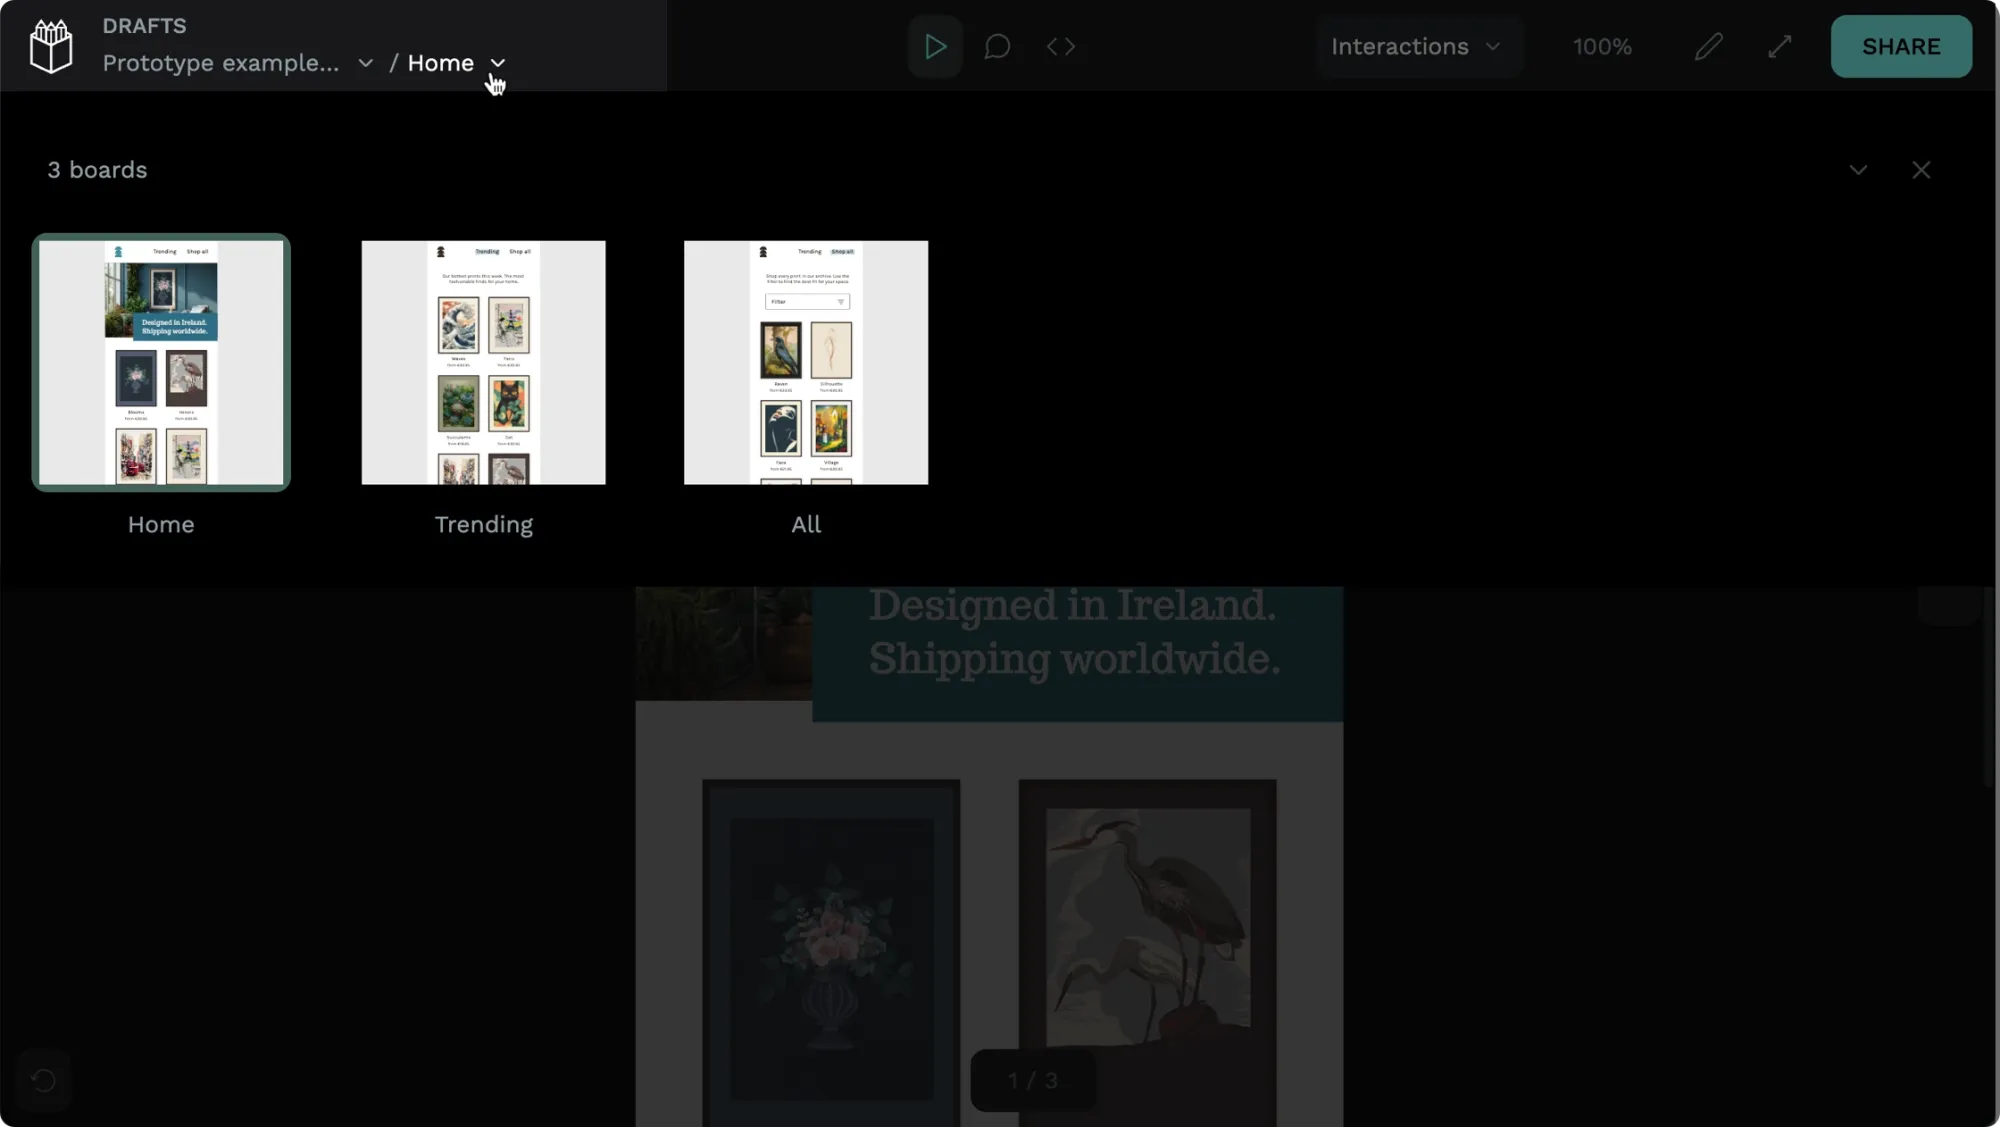
Task: Click the Drafts application logo icon
Action: pyautogui.click(x=51, y=45)
